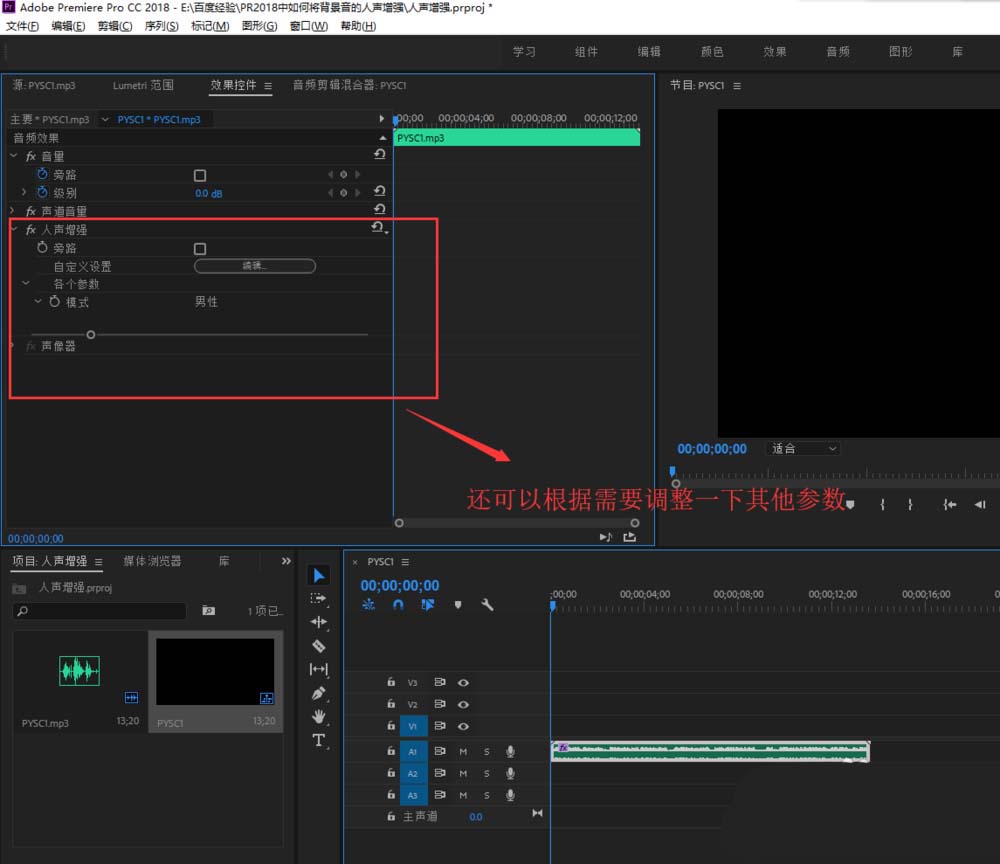
Task: Click the 模式 slider handle
Action: (91, 334)
